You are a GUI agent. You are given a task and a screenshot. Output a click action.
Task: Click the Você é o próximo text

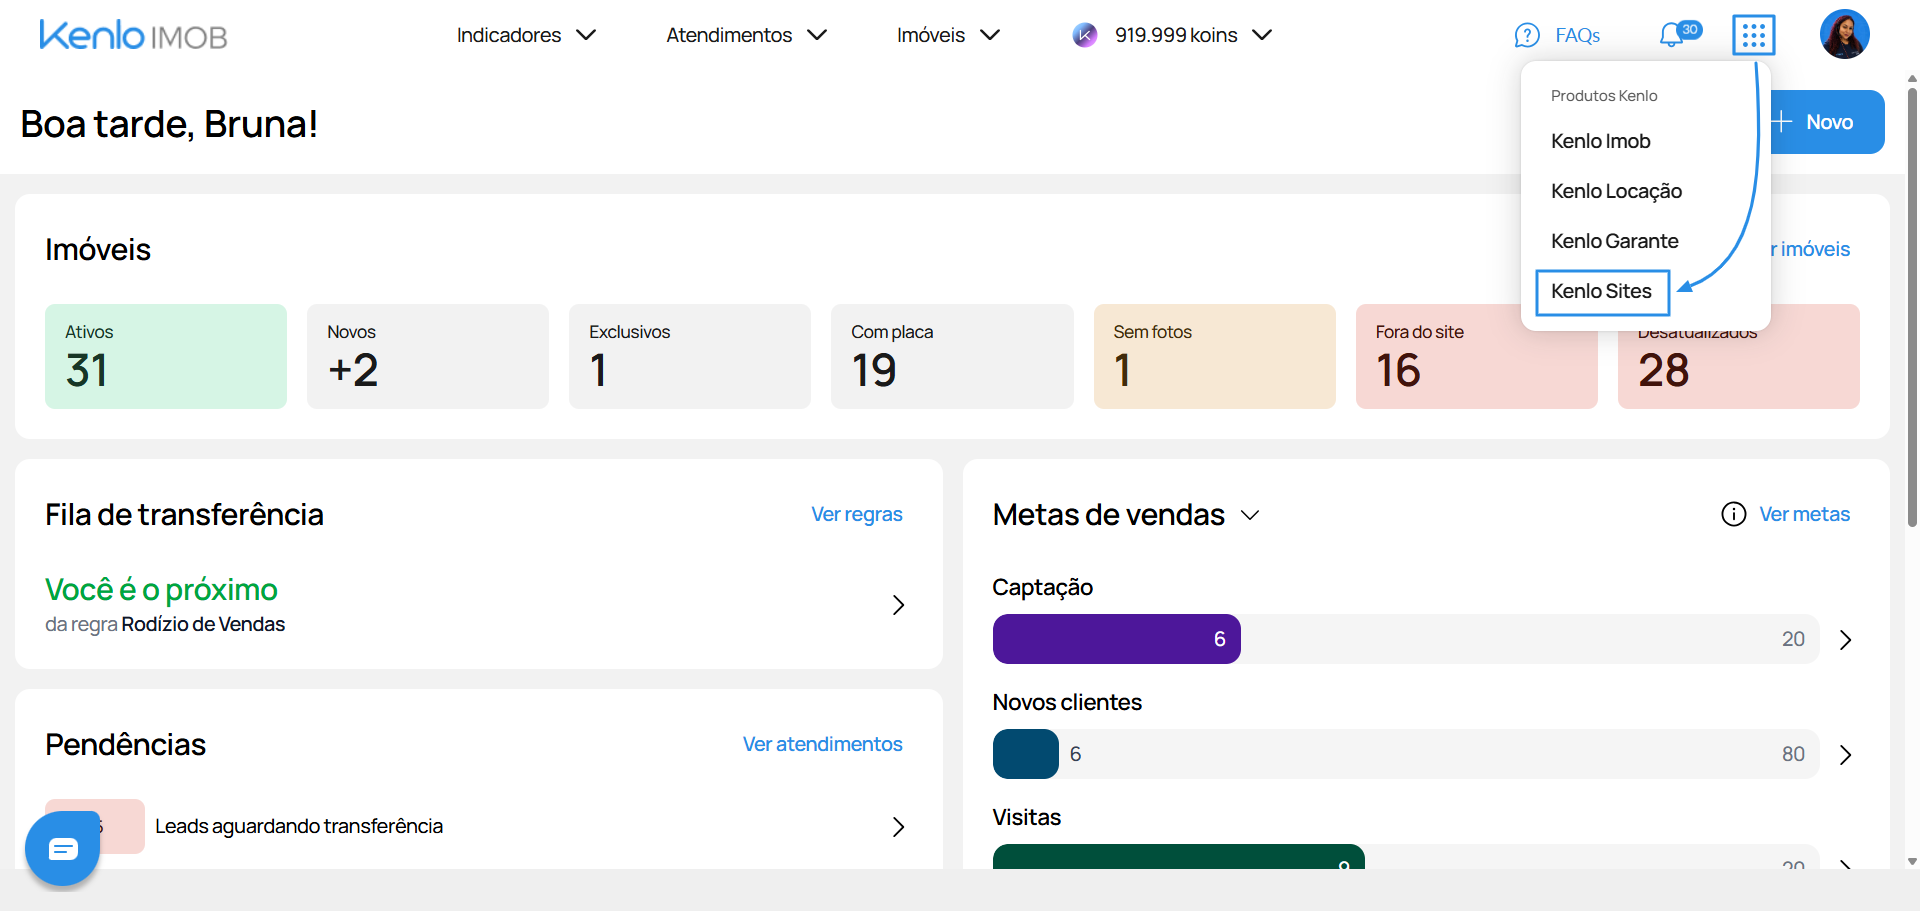coord(161,590)
